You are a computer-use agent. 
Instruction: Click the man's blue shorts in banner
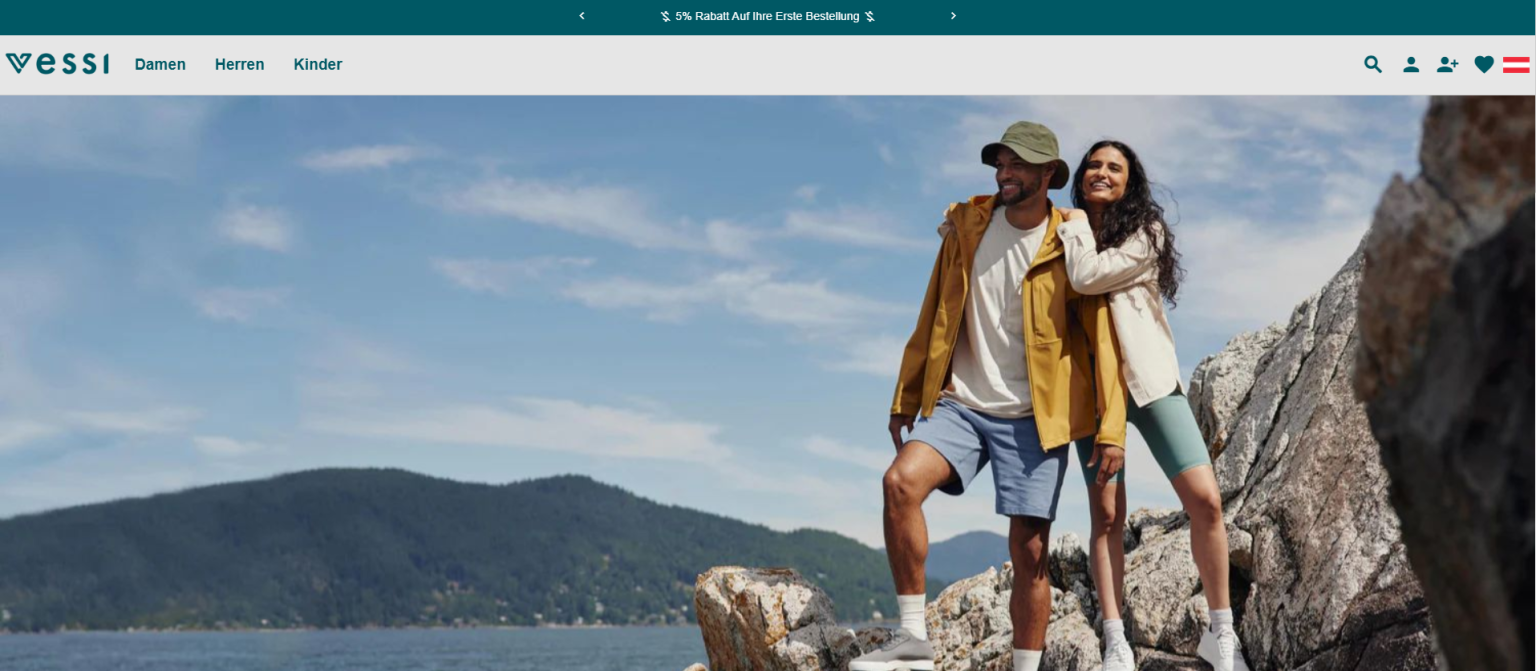[x=990, y=455]
